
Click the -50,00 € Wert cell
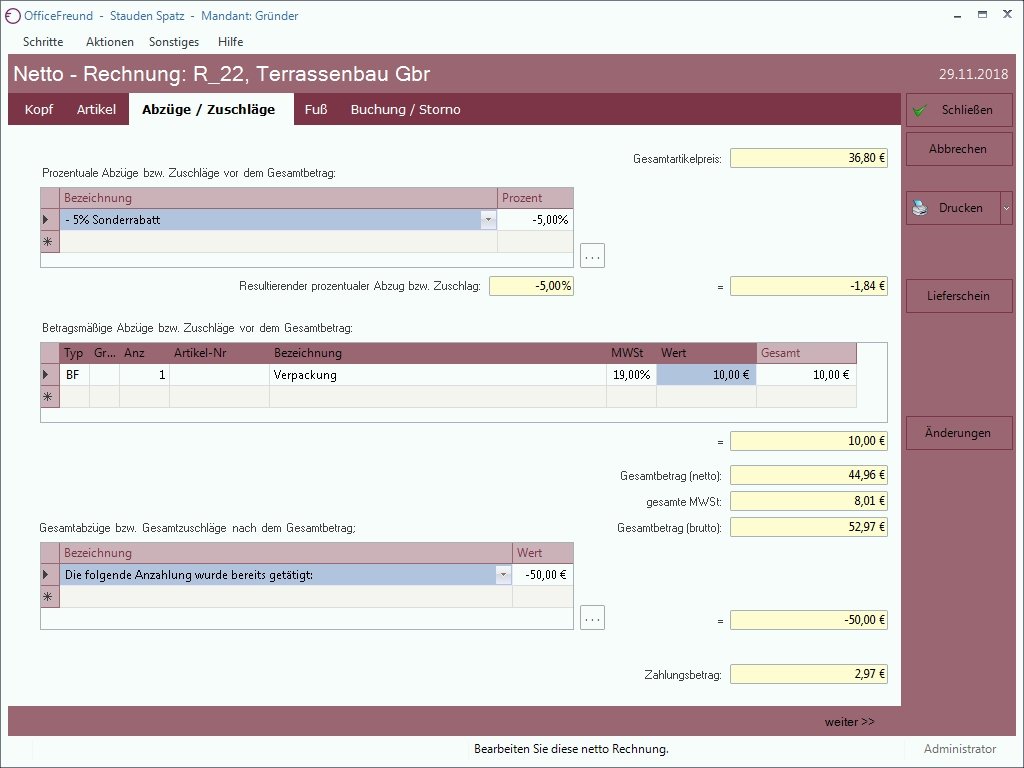pyautogui.click(x=542, y=575)
